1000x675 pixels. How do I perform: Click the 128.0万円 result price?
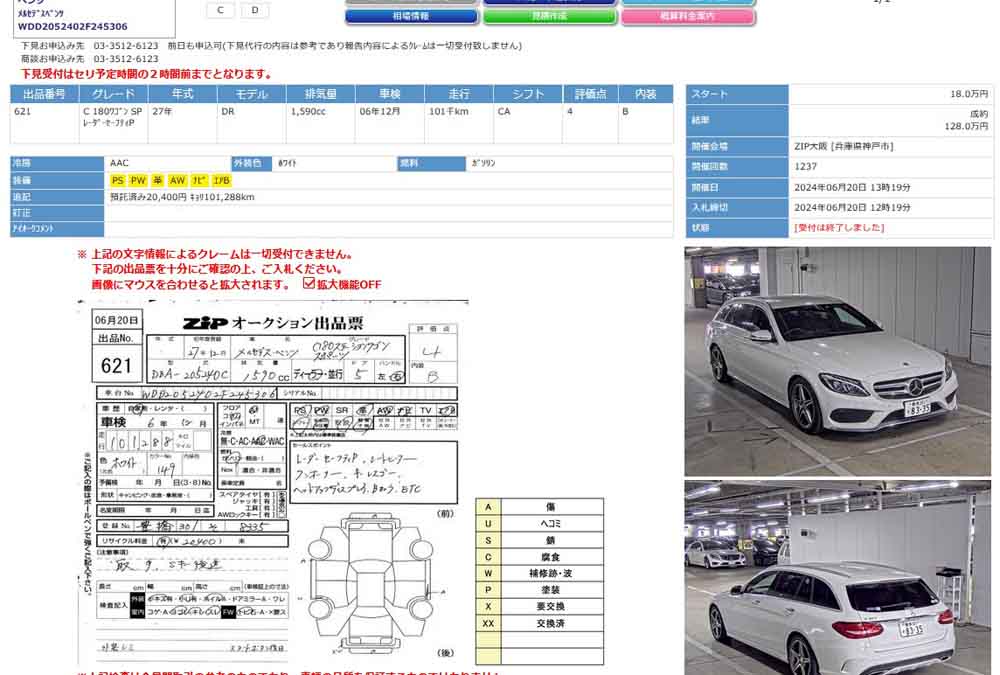coord(966,126)
